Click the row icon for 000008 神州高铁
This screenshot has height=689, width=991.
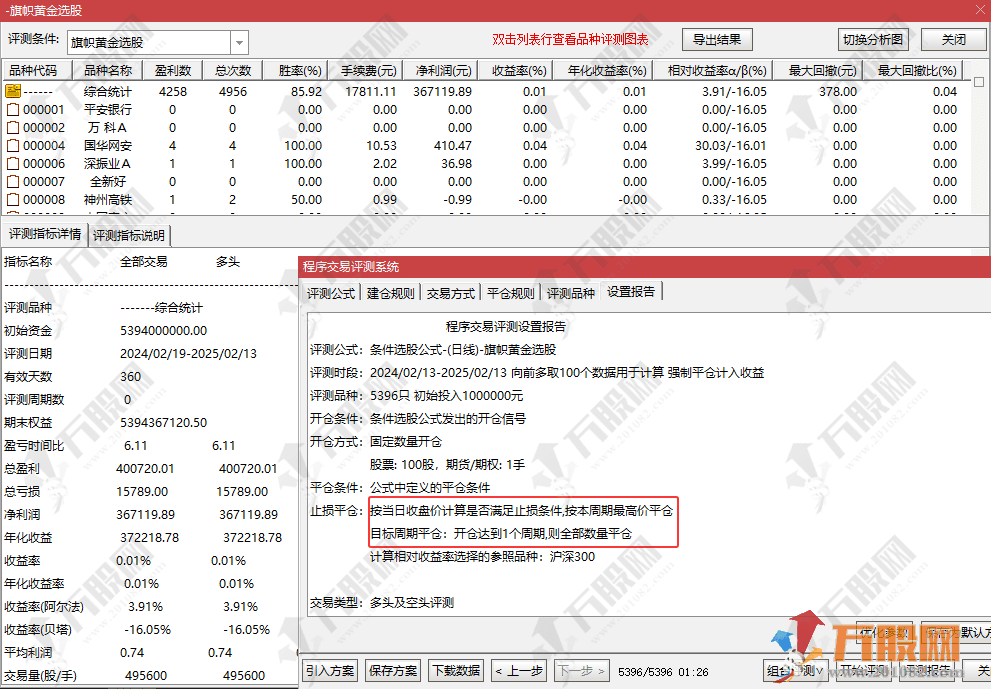[13, 200]
